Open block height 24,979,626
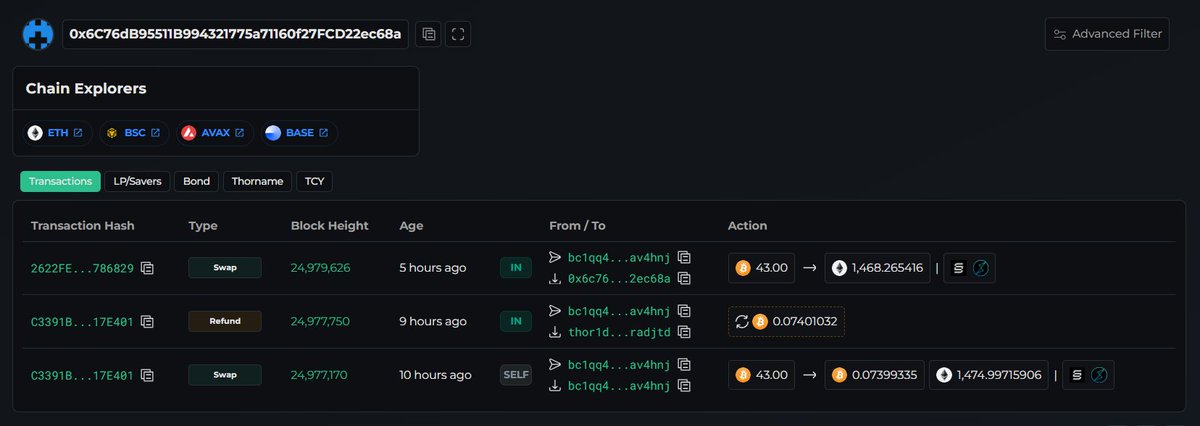This screenshot has width=1200, height=426. pyautogui.click(x=320, y=268)
